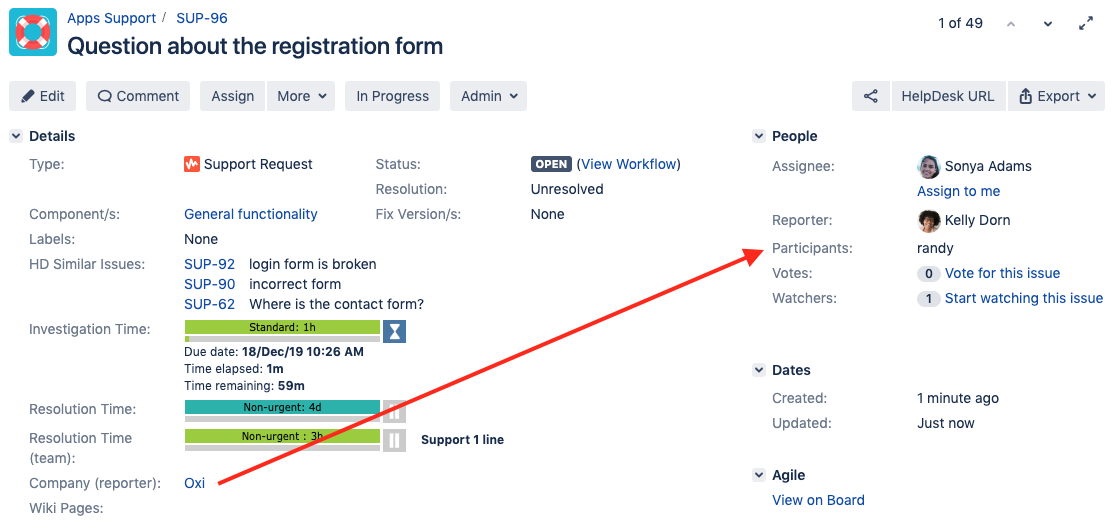
Task: Open the Admin dropdown menu
Action: click(x=488, y=96)
